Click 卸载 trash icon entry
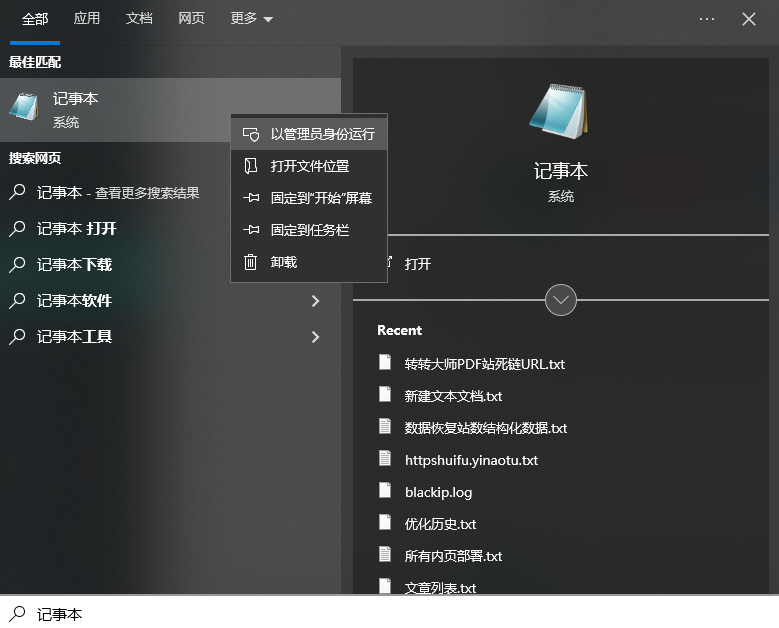The width and height of the screenshot is (779, 628). [251, 262]
